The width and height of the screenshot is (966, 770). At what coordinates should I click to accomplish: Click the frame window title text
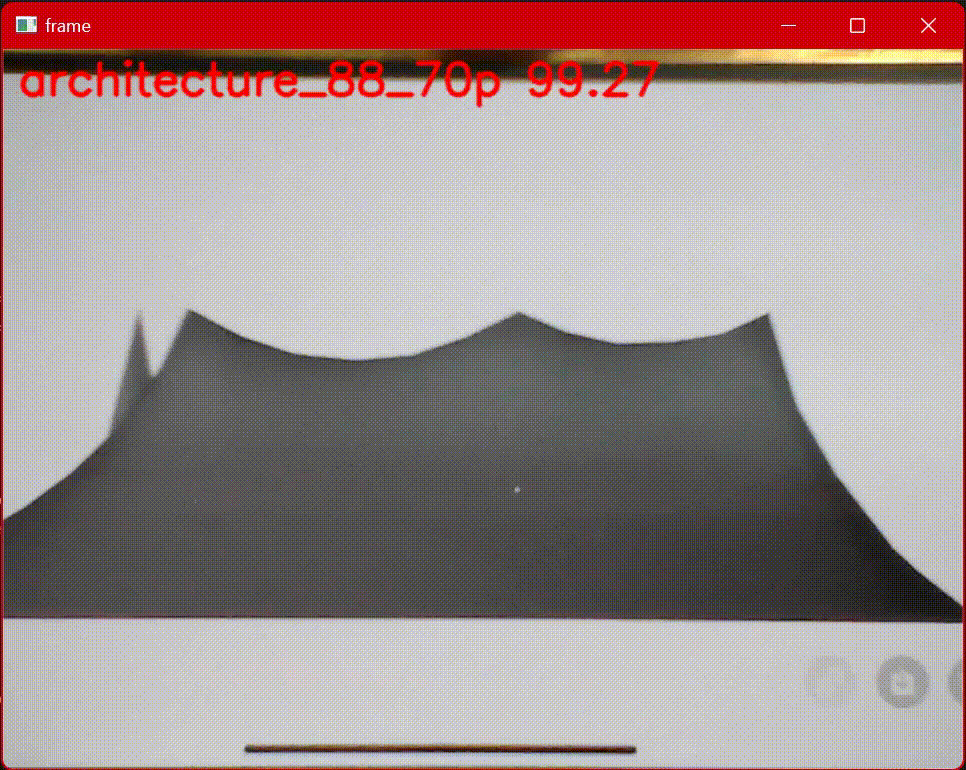click(66, 26)
